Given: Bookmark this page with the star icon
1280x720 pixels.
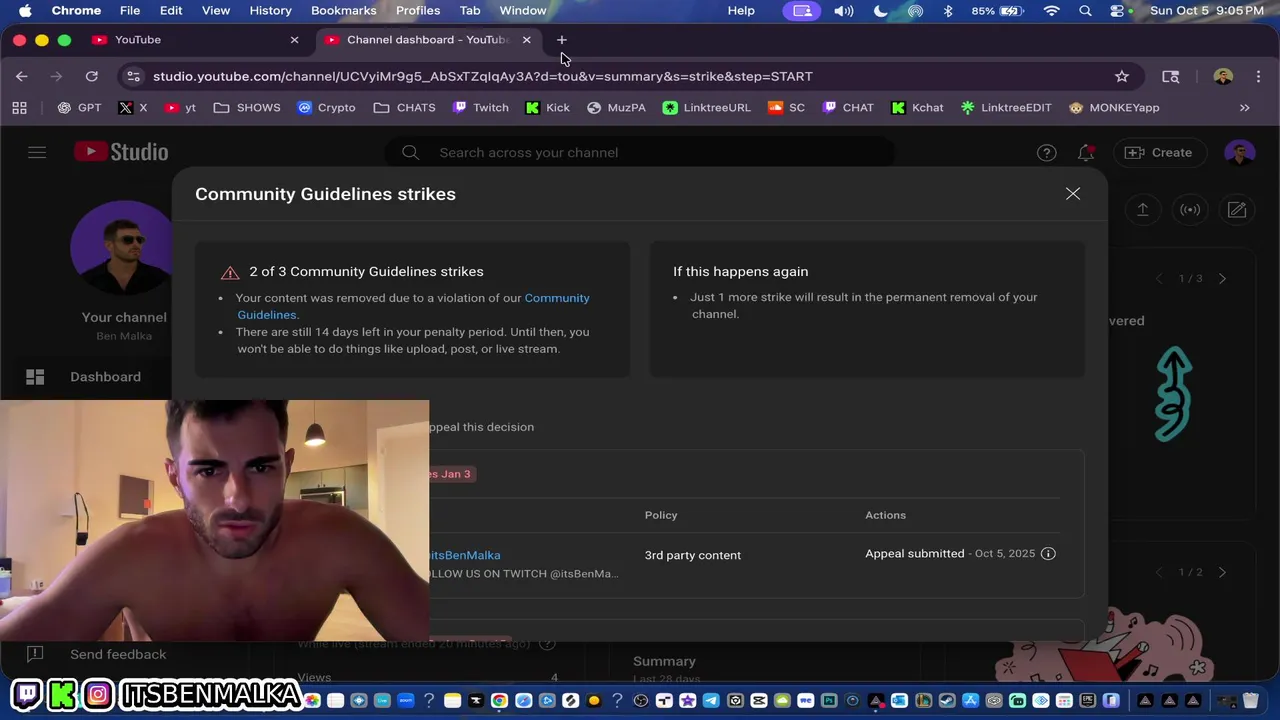Looking at the screenshot, I should click(x=1122, y=76).
